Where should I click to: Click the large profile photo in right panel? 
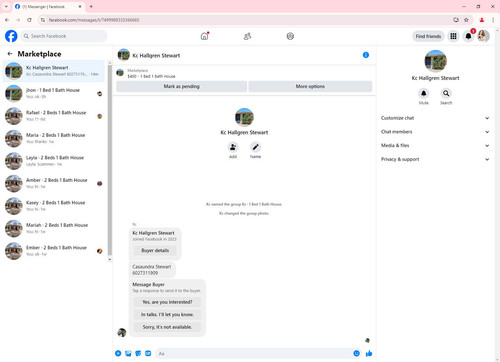pos(435,61)
